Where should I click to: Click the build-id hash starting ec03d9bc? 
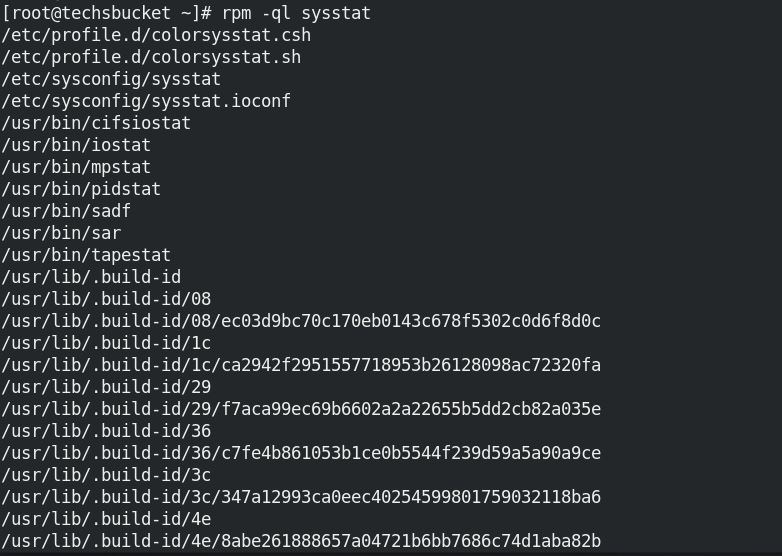pyautogui.click(x=410, y=321)
